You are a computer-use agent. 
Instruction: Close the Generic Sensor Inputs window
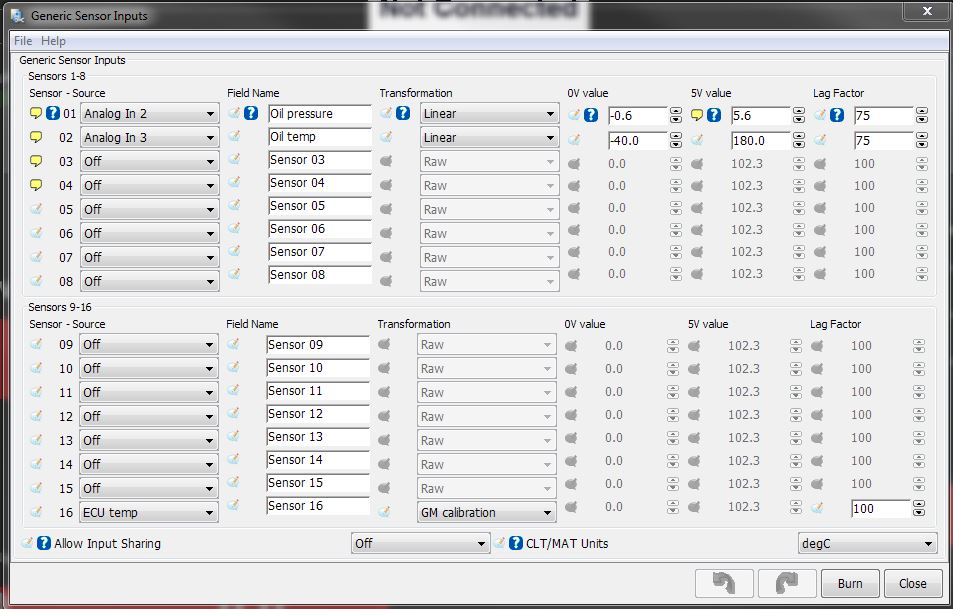(926, 11)
